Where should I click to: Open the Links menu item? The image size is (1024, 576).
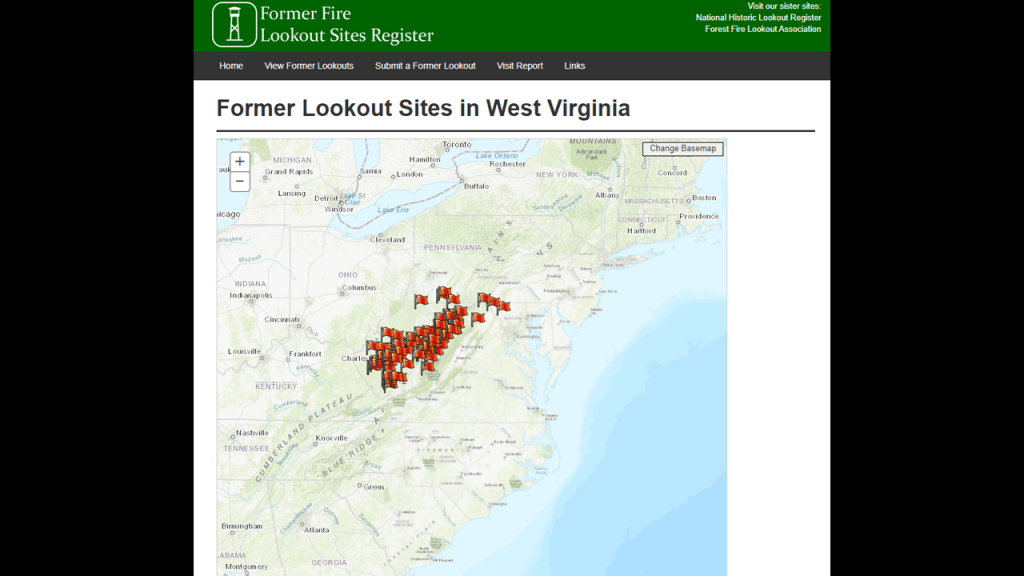coord(574,66)
